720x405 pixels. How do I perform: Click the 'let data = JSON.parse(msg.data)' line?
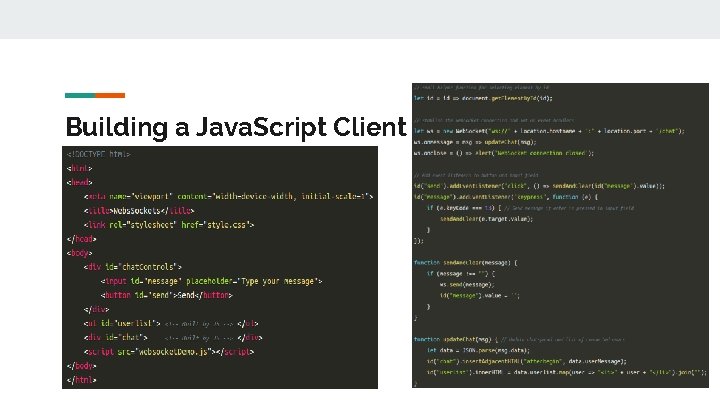coord(478,350)
